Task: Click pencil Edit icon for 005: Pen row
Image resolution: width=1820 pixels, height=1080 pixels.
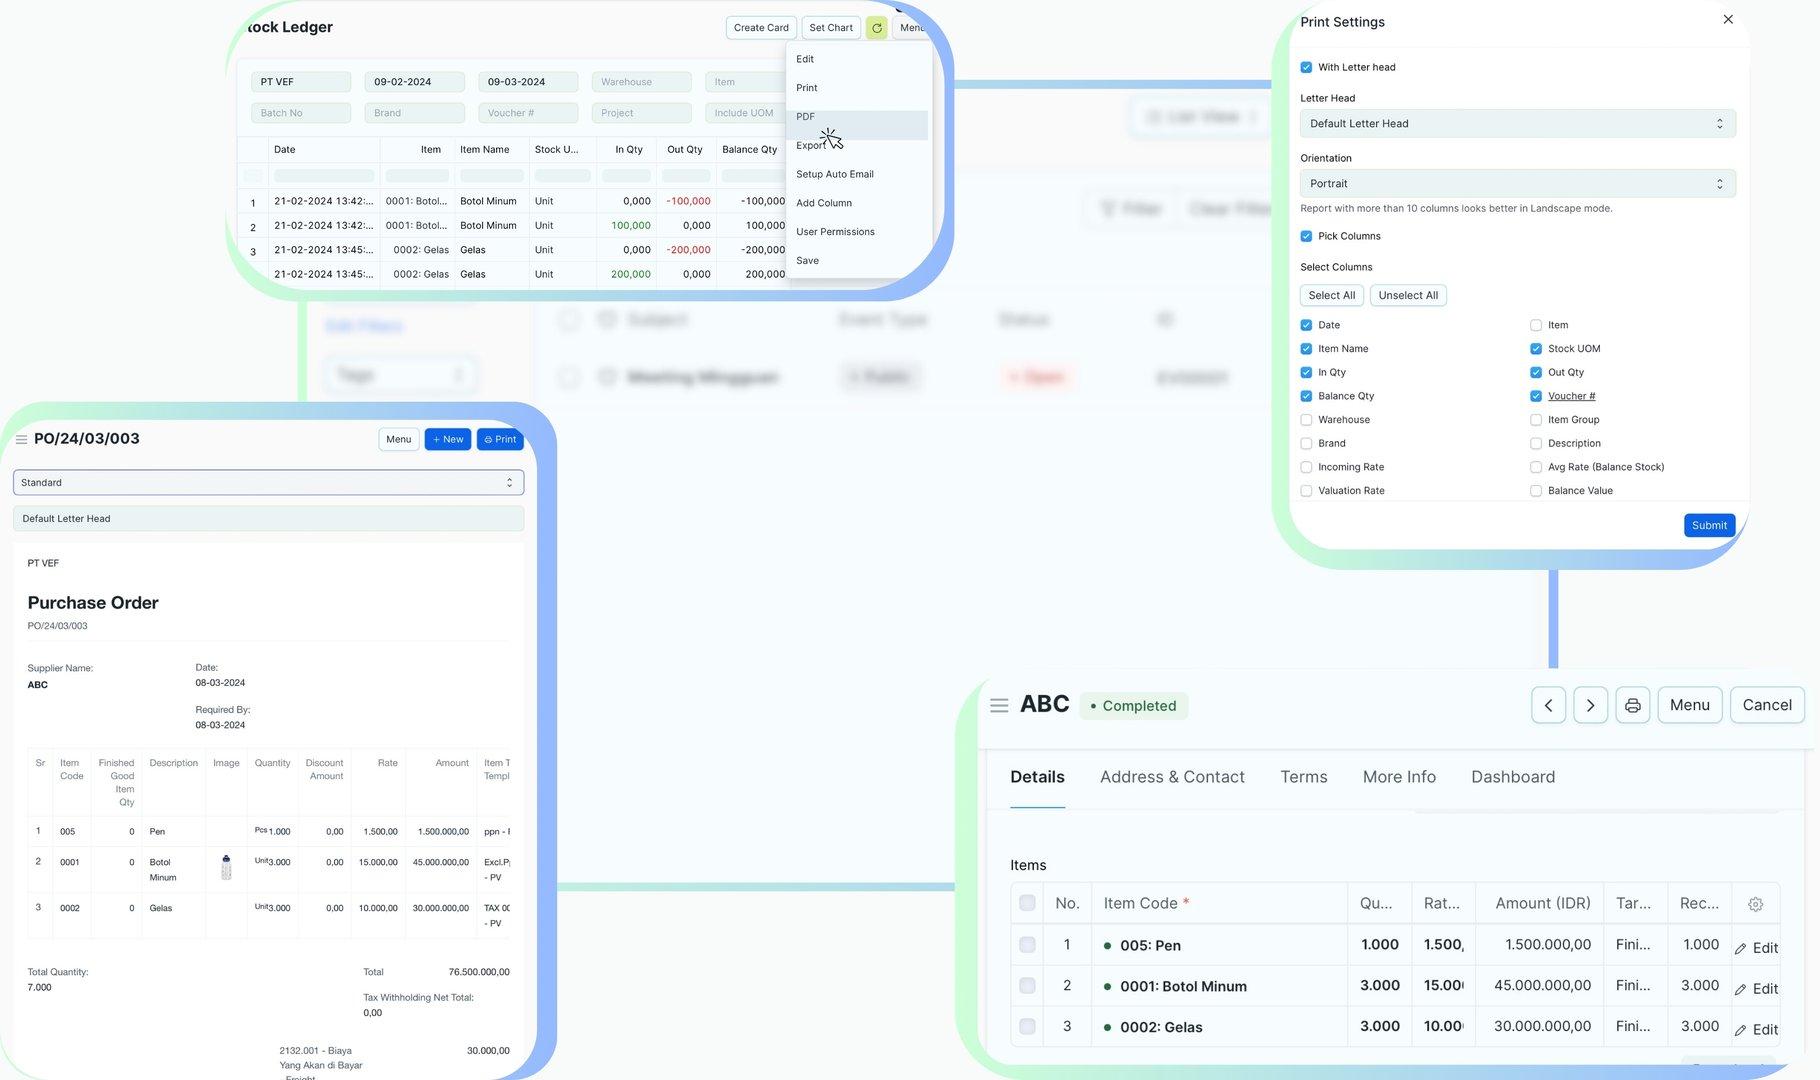Action: [1741, 948]
